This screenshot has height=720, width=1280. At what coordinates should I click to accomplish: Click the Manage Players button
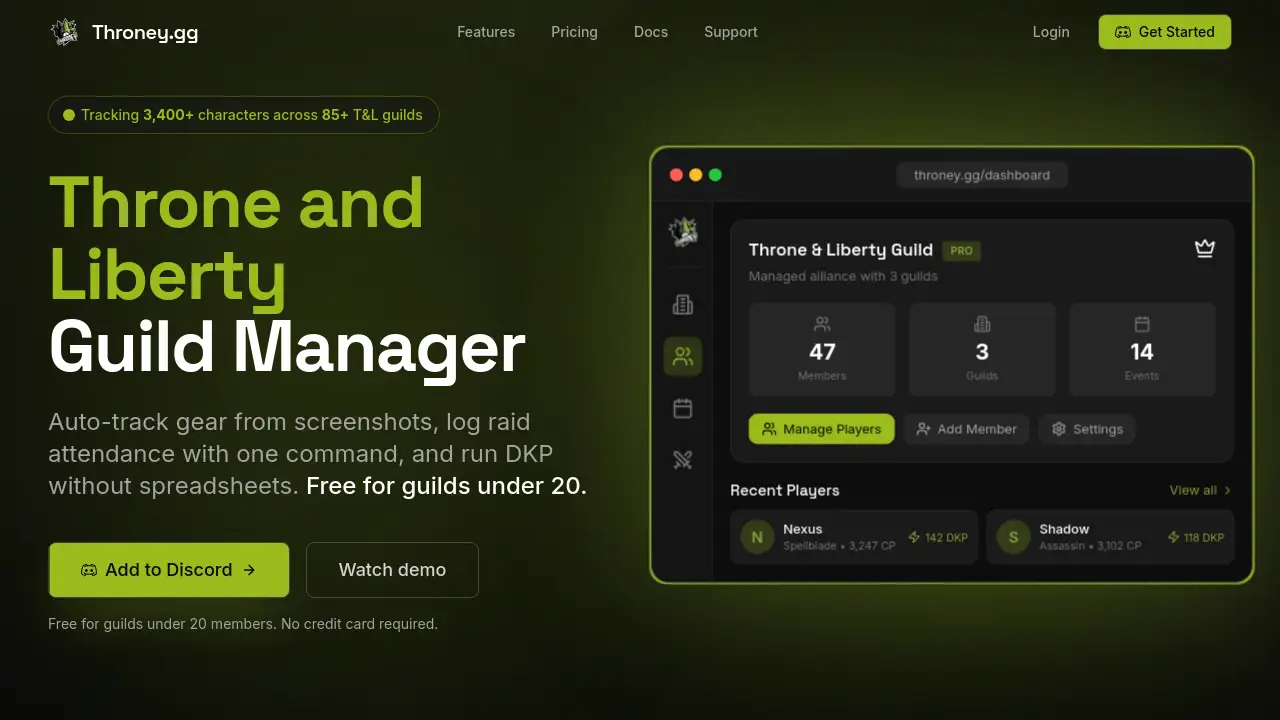click(x=822, y=429)
